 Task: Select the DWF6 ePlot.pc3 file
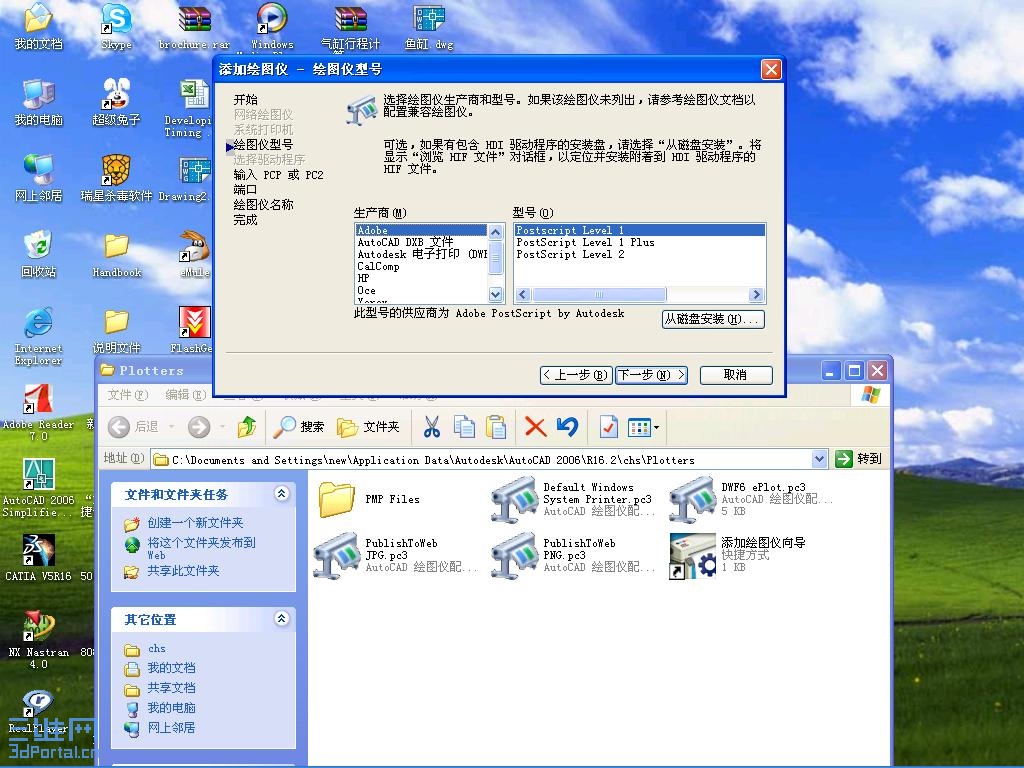[x=751, y=500]
